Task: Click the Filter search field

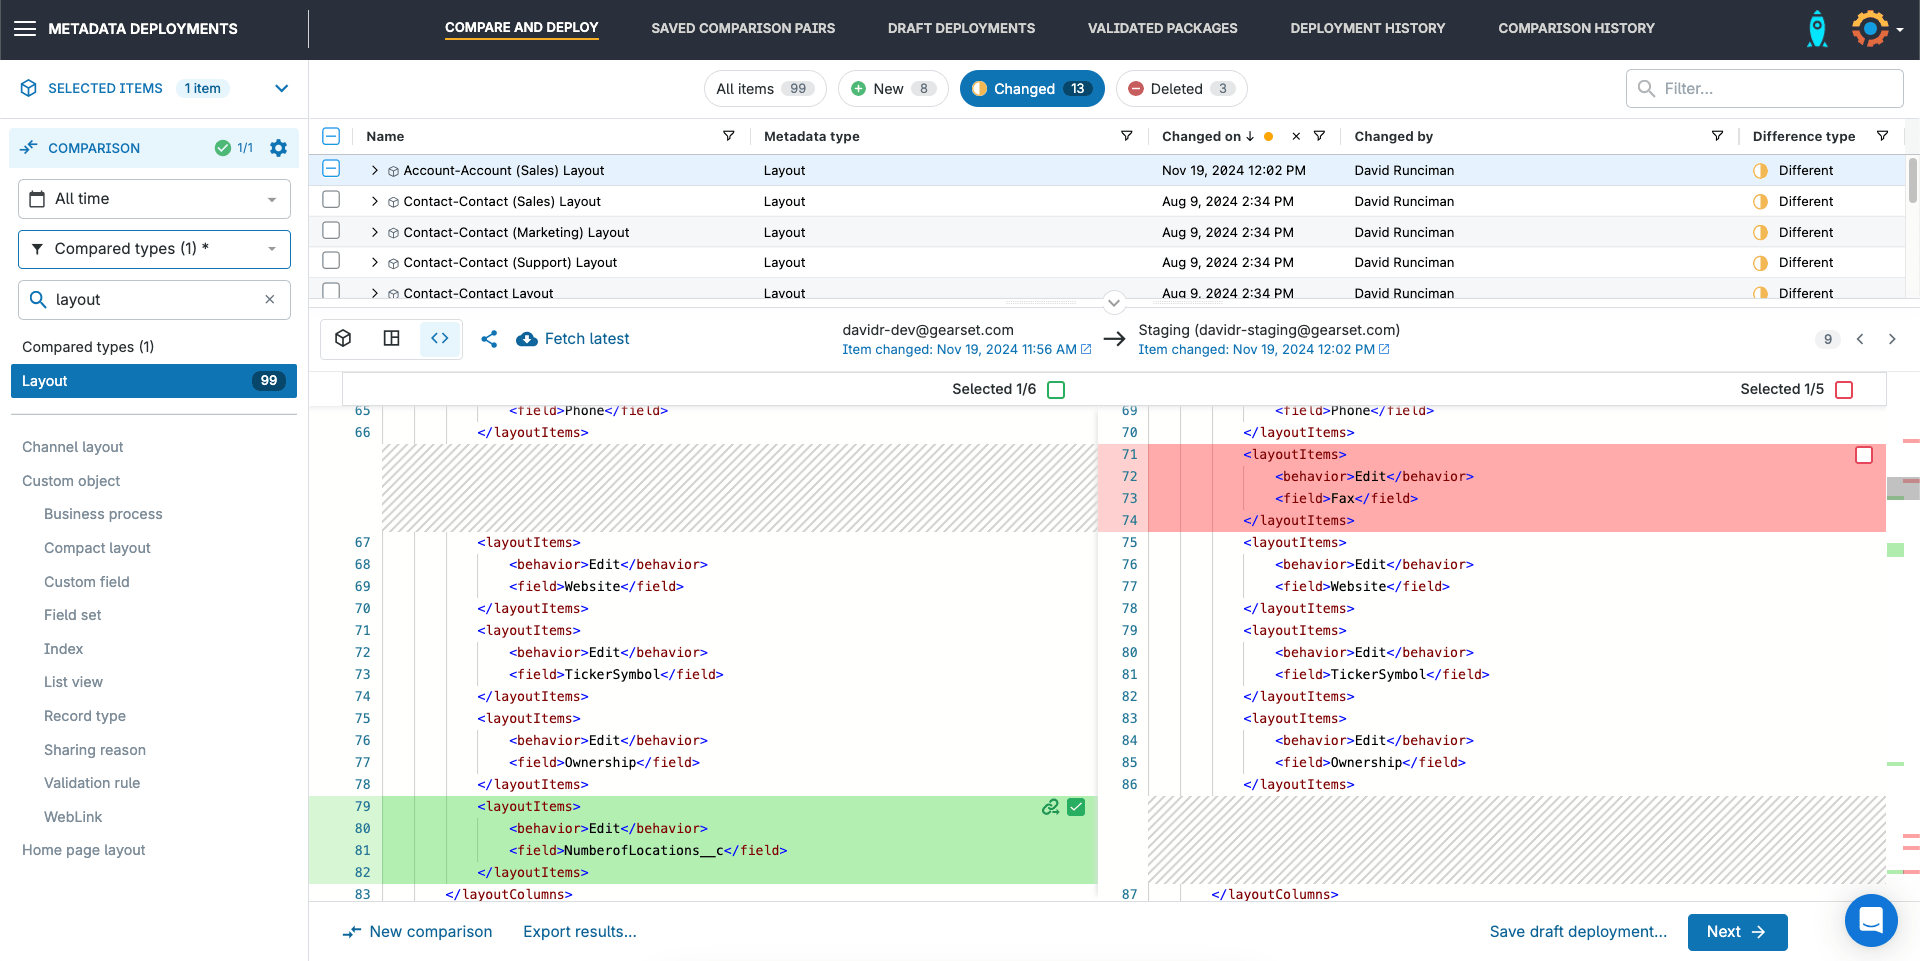Action: point(1775,89)
